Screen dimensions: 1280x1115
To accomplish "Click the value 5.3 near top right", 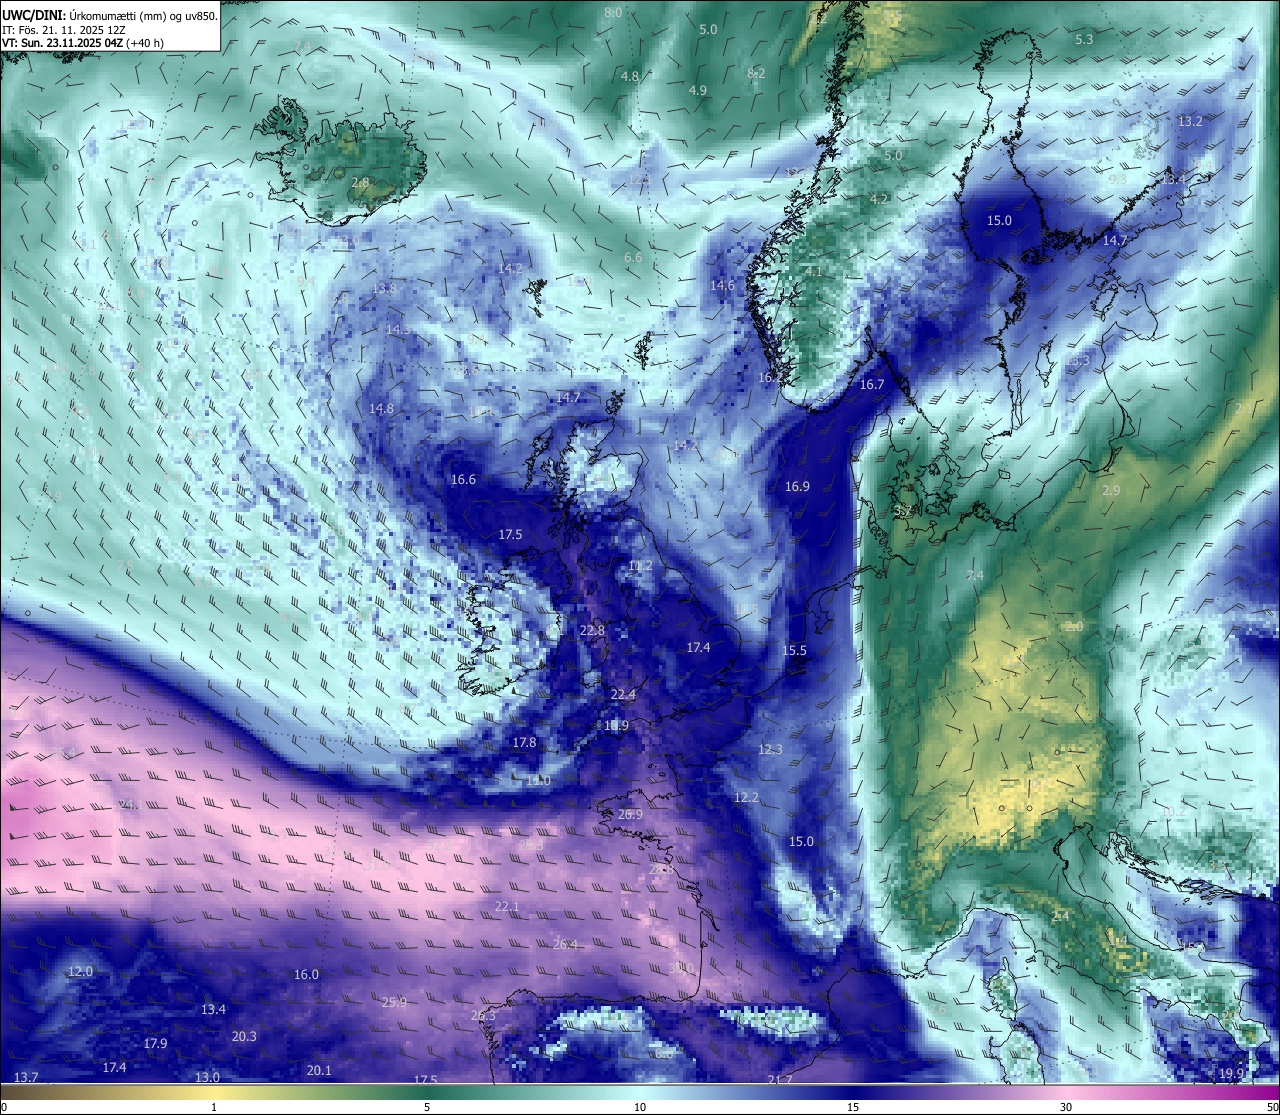I will [1084, 40].
